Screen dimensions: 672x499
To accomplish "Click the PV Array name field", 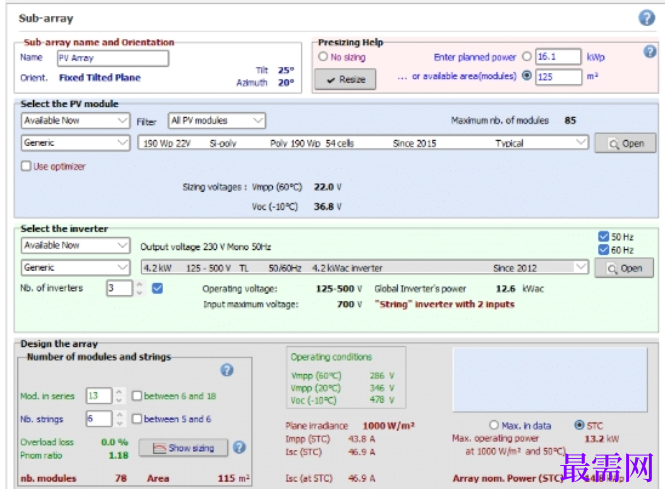I will tap(113, 58).
